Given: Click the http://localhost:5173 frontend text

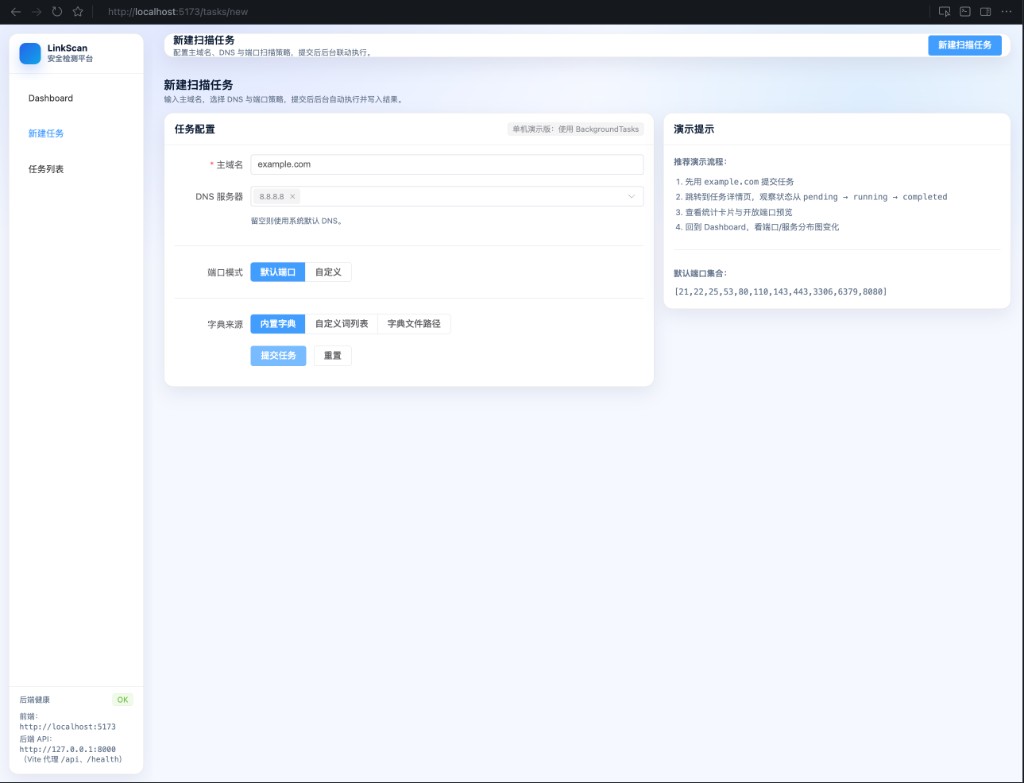Looking at the screenshot, I should pyautogui.click(x=67, y=727).
